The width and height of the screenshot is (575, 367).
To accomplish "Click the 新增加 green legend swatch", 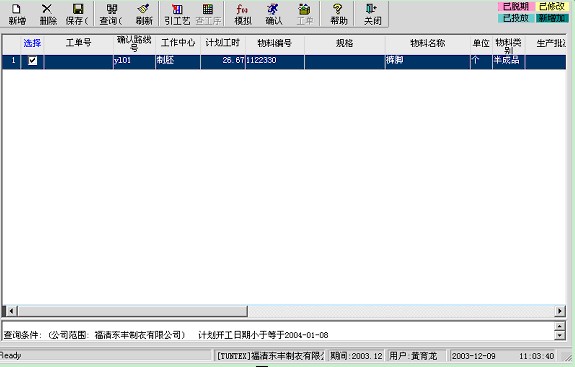I will point(552,18).
